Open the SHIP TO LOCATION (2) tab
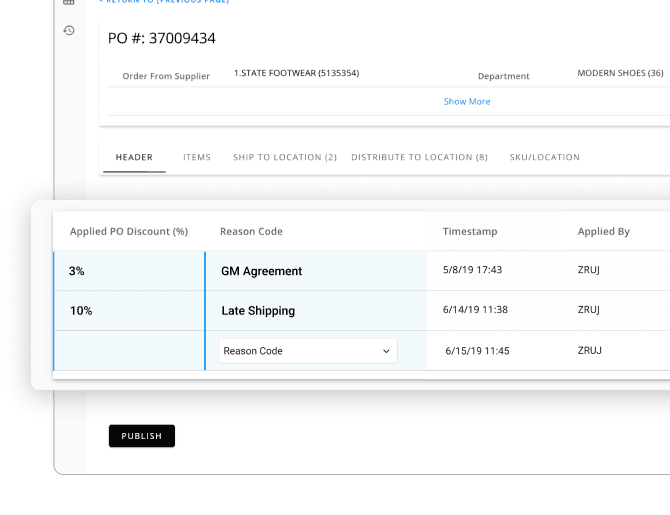Viewport: 670px width, 515px height. click(x=285, y=157)
